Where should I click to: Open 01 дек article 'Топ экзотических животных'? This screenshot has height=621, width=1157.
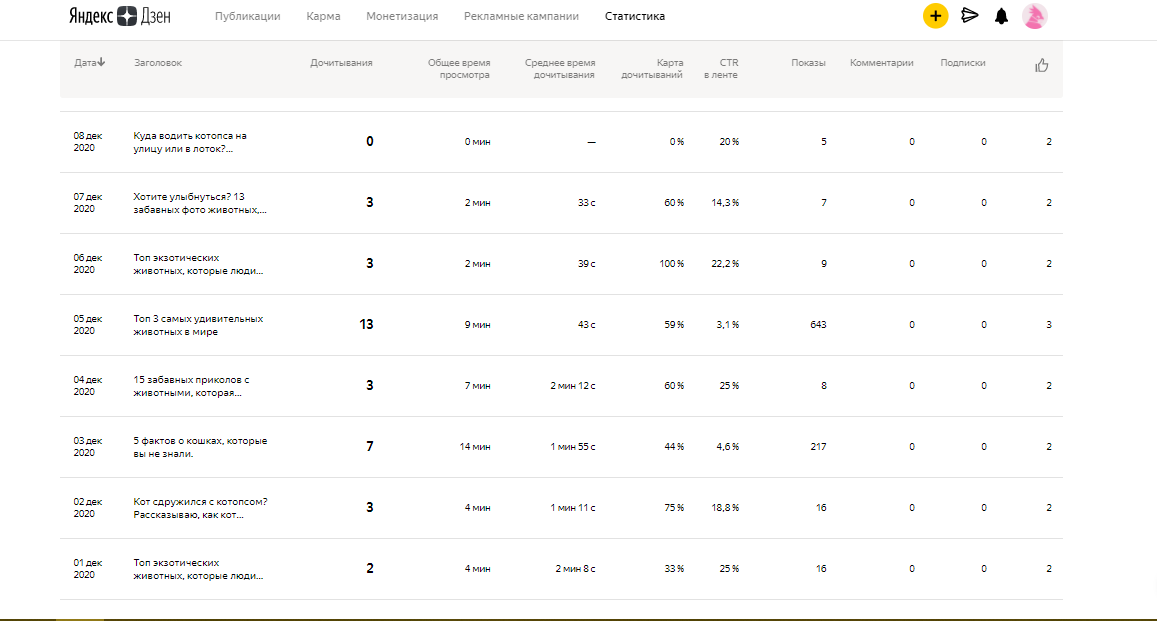tap(198, 569)
